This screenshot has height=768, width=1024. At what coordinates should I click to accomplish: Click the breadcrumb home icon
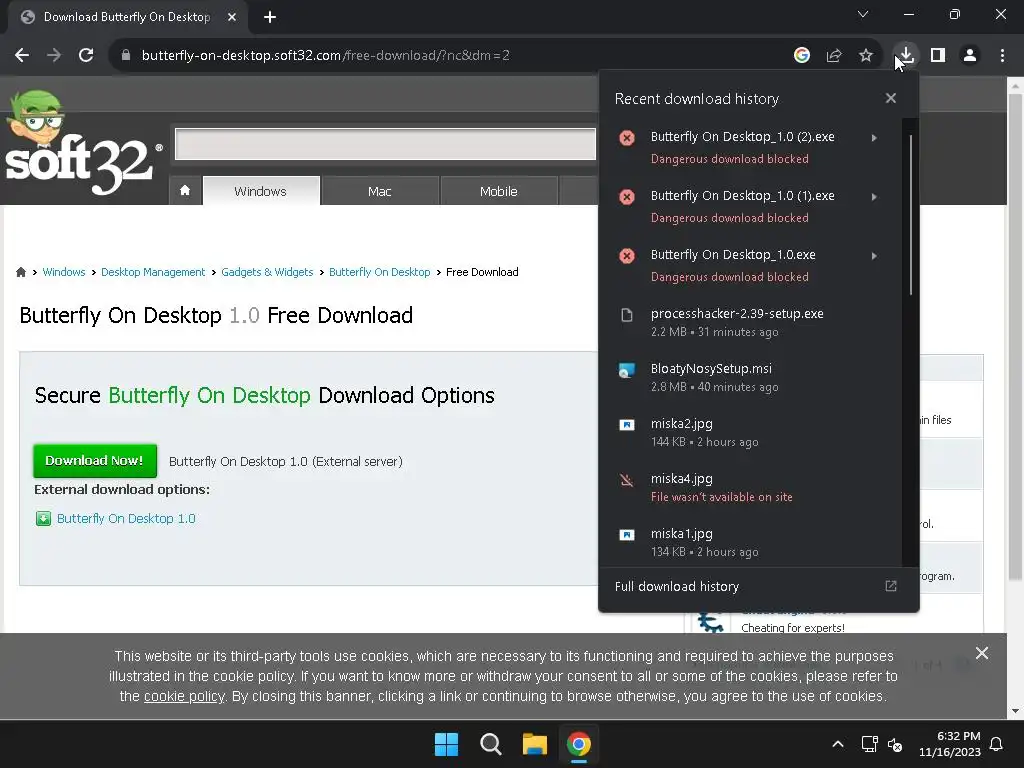[21, 272]
